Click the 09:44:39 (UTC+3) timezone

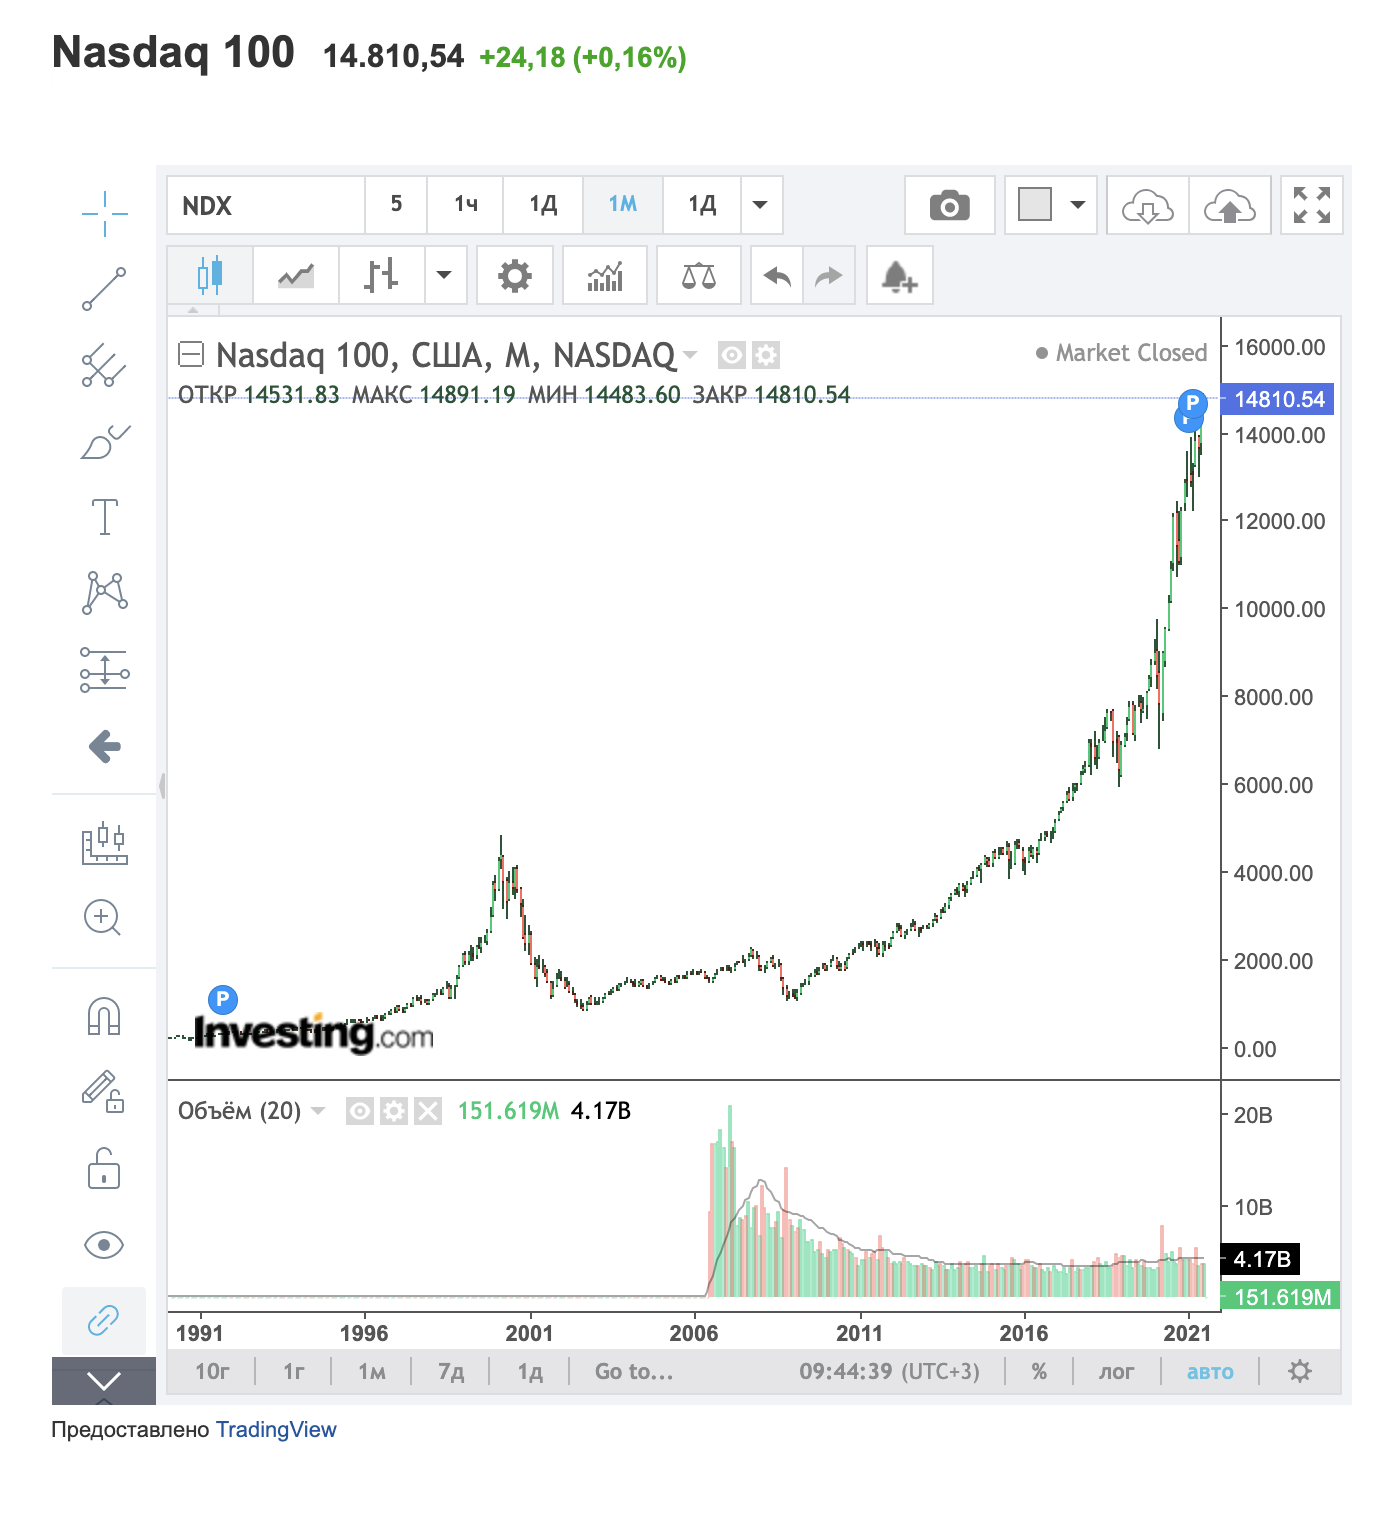point(889,1371)
